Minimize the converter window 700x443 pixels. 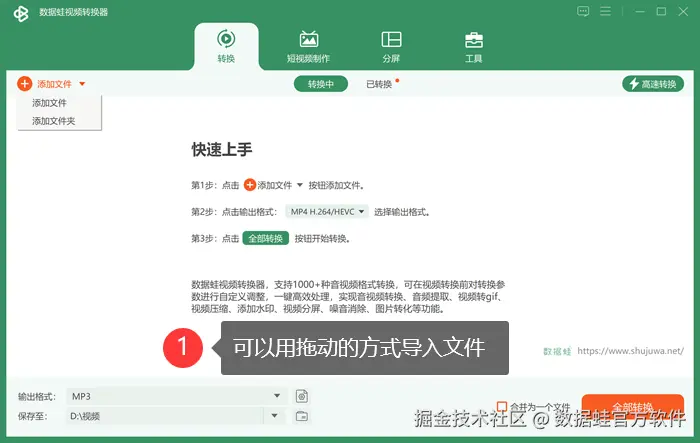640,11
